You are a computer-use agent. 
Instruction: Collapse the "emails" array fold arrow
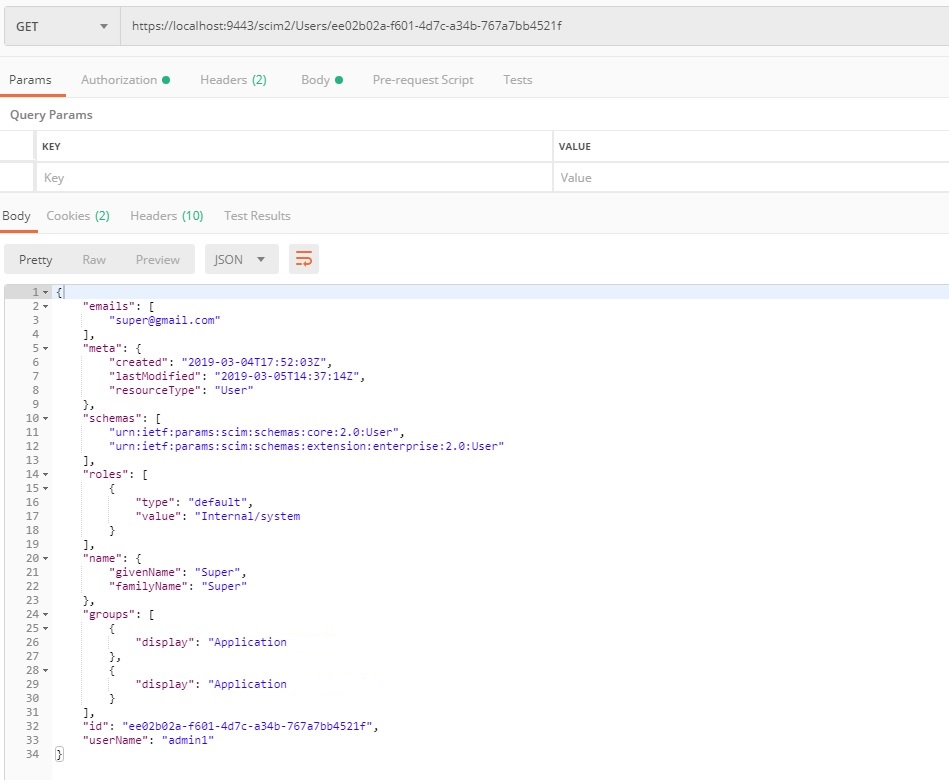pos(45,306)
